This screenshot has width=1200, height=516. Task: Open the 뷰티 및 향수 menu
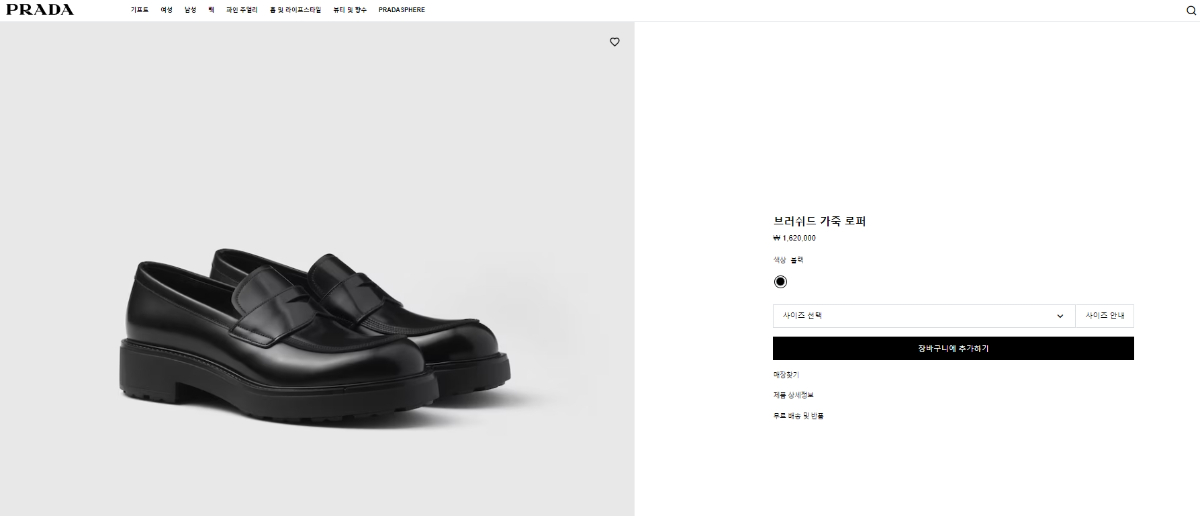coord(349,10)
